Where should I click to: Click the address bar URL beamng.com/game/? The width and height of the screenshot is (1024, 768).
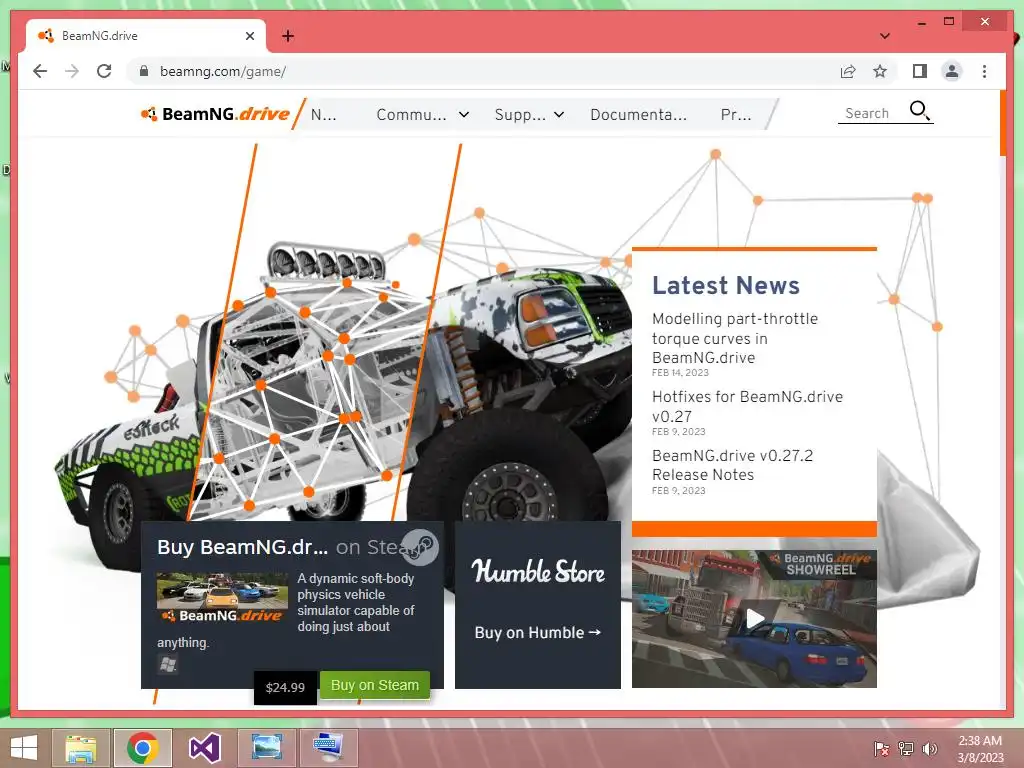click(x=223, y=71)
